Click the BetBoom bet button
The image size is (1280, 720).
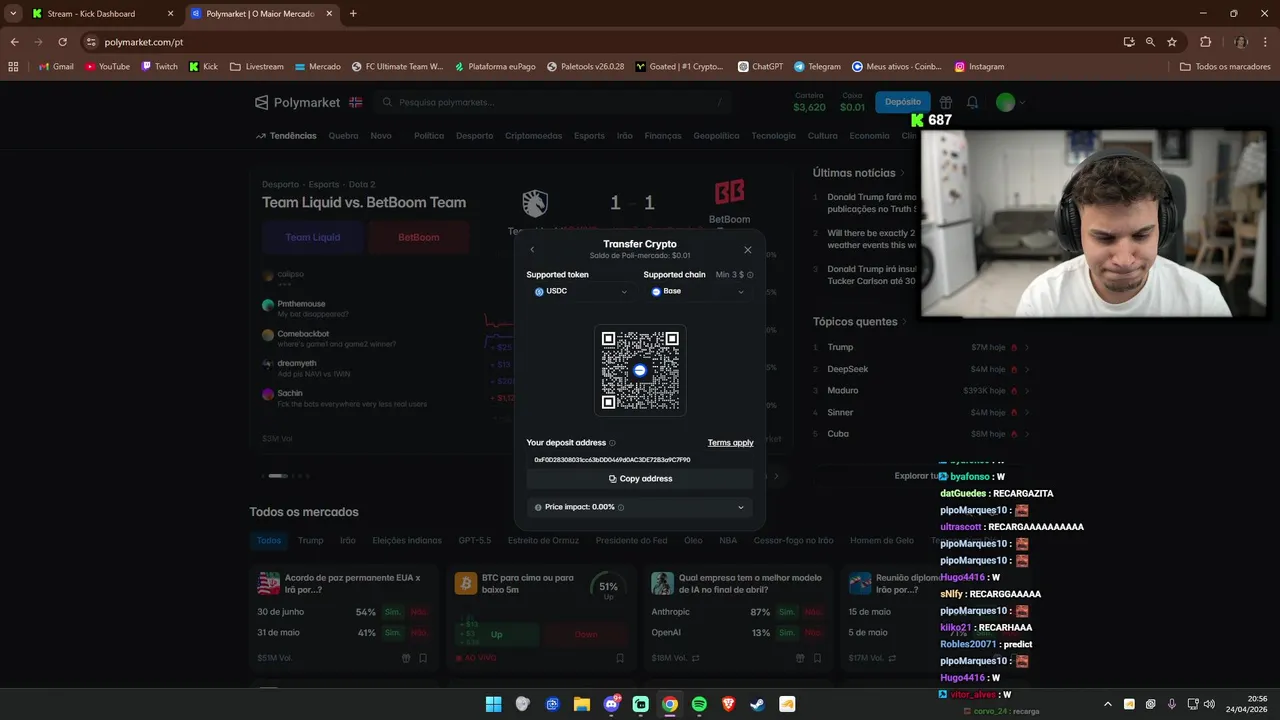tap(419, 238)
